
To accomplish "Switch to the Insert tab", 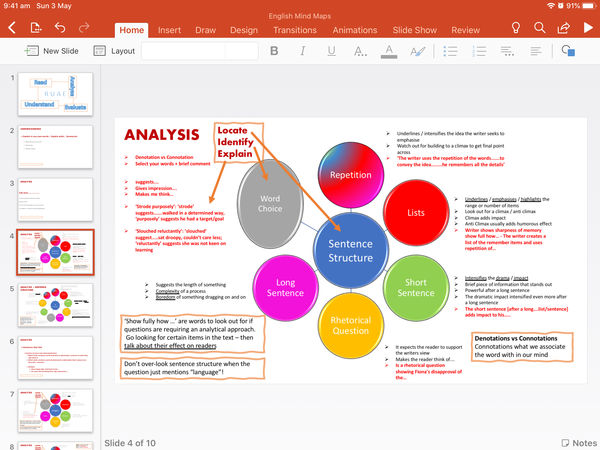I will click(x=169, y=30).
